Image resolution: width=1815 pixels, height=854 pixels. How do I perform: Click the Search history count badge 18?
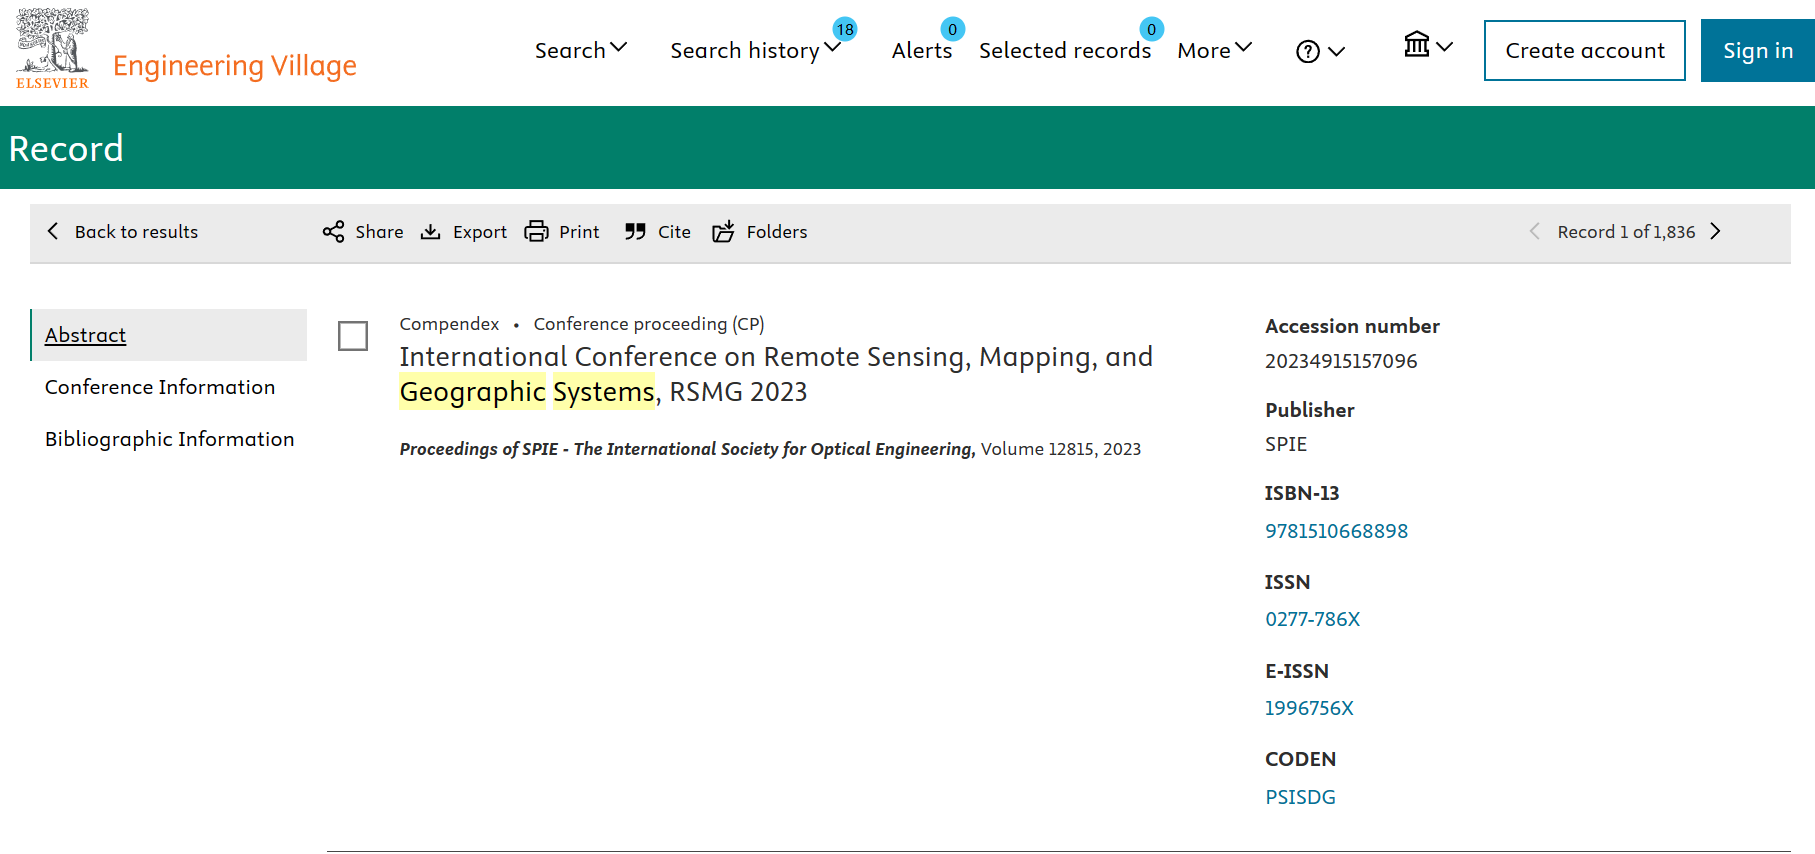click(845, 29)
